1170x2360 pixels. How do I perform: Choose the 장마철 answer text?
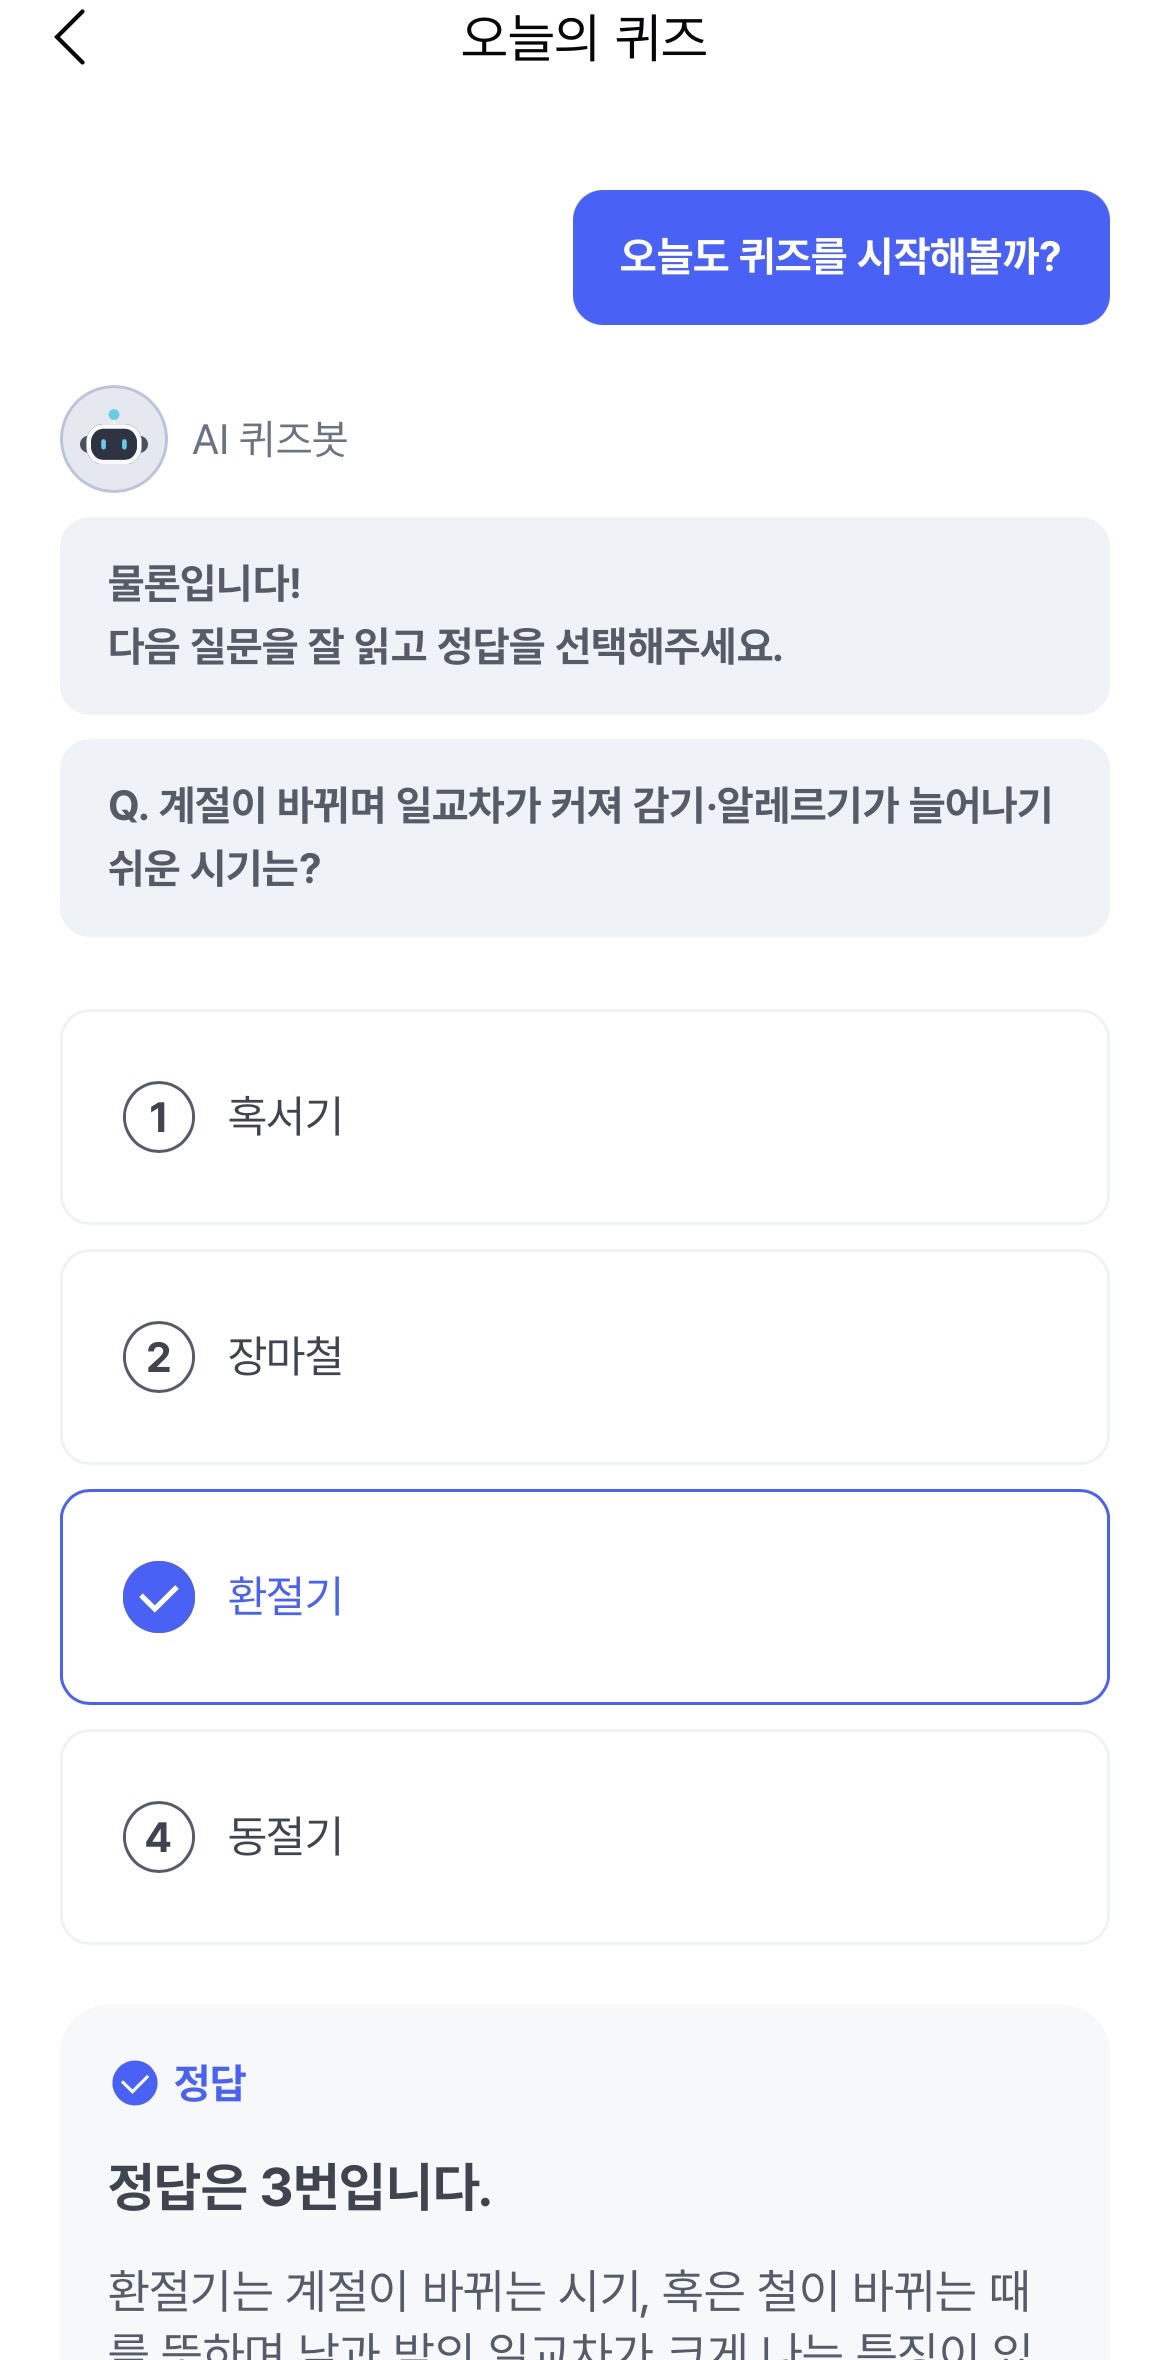point(285,1356)
